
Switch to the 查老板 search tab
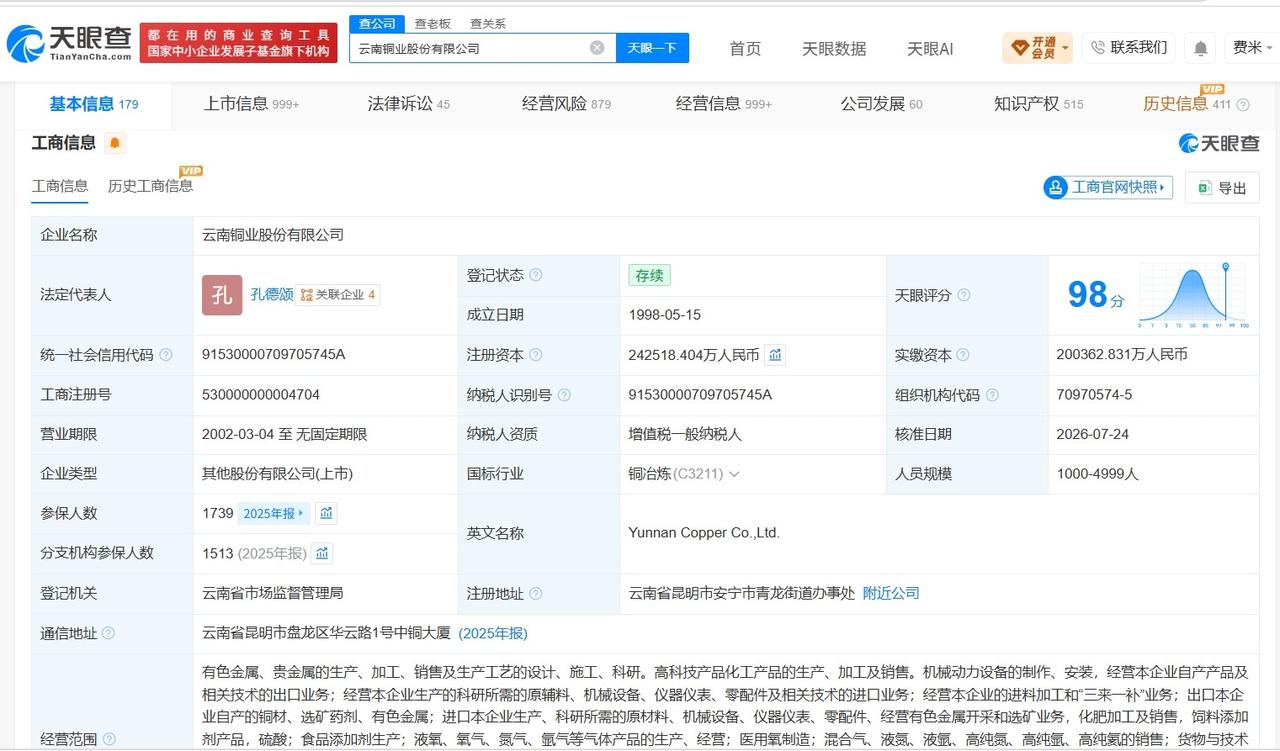(x=433, y=23)
